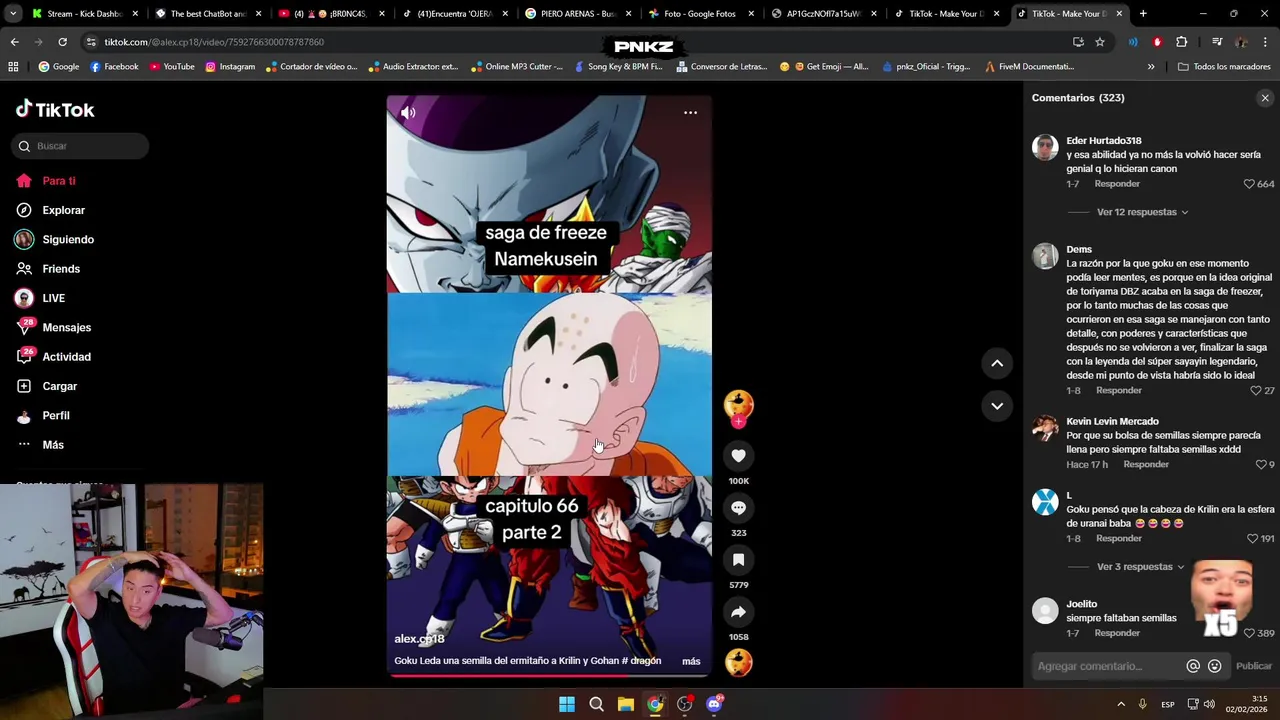
Task: Open the TikTok logo home link
Action: 56,109
